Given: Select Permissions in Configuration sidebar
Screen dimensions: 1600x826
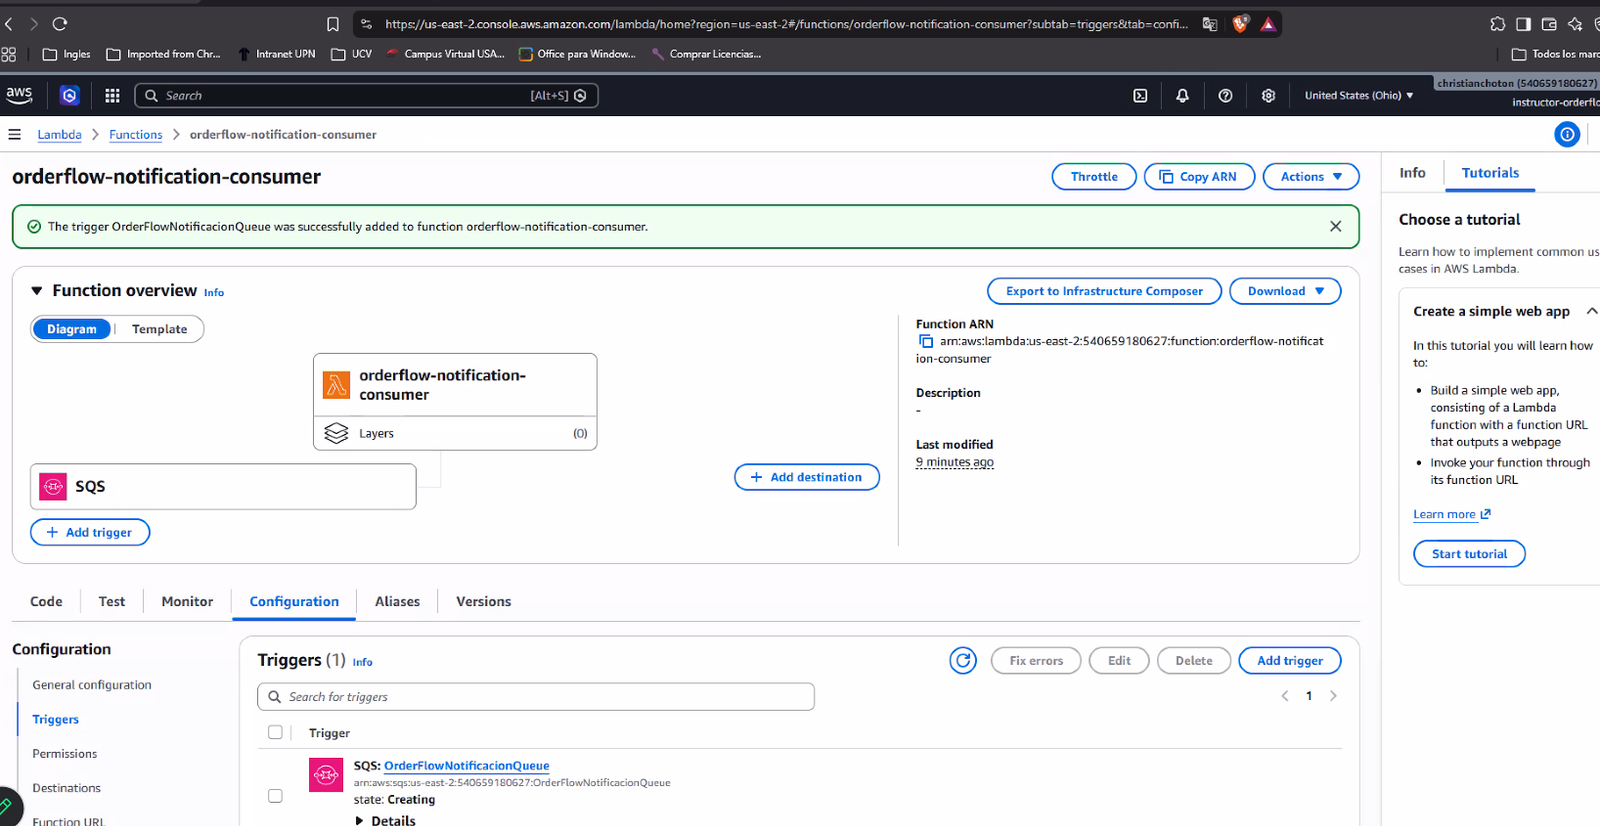Looking at the screenshot, I should pos(65,753).
